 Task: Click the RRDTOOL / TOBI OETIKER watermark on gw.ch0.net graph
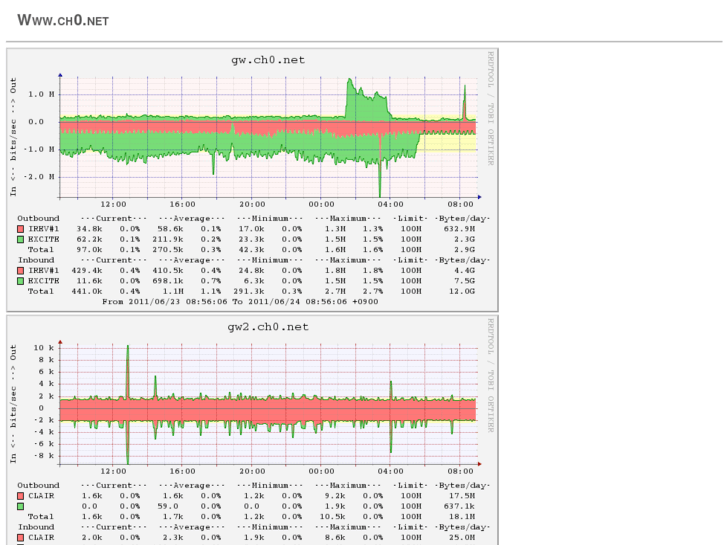pyautogui.click(x=491, y=107)
